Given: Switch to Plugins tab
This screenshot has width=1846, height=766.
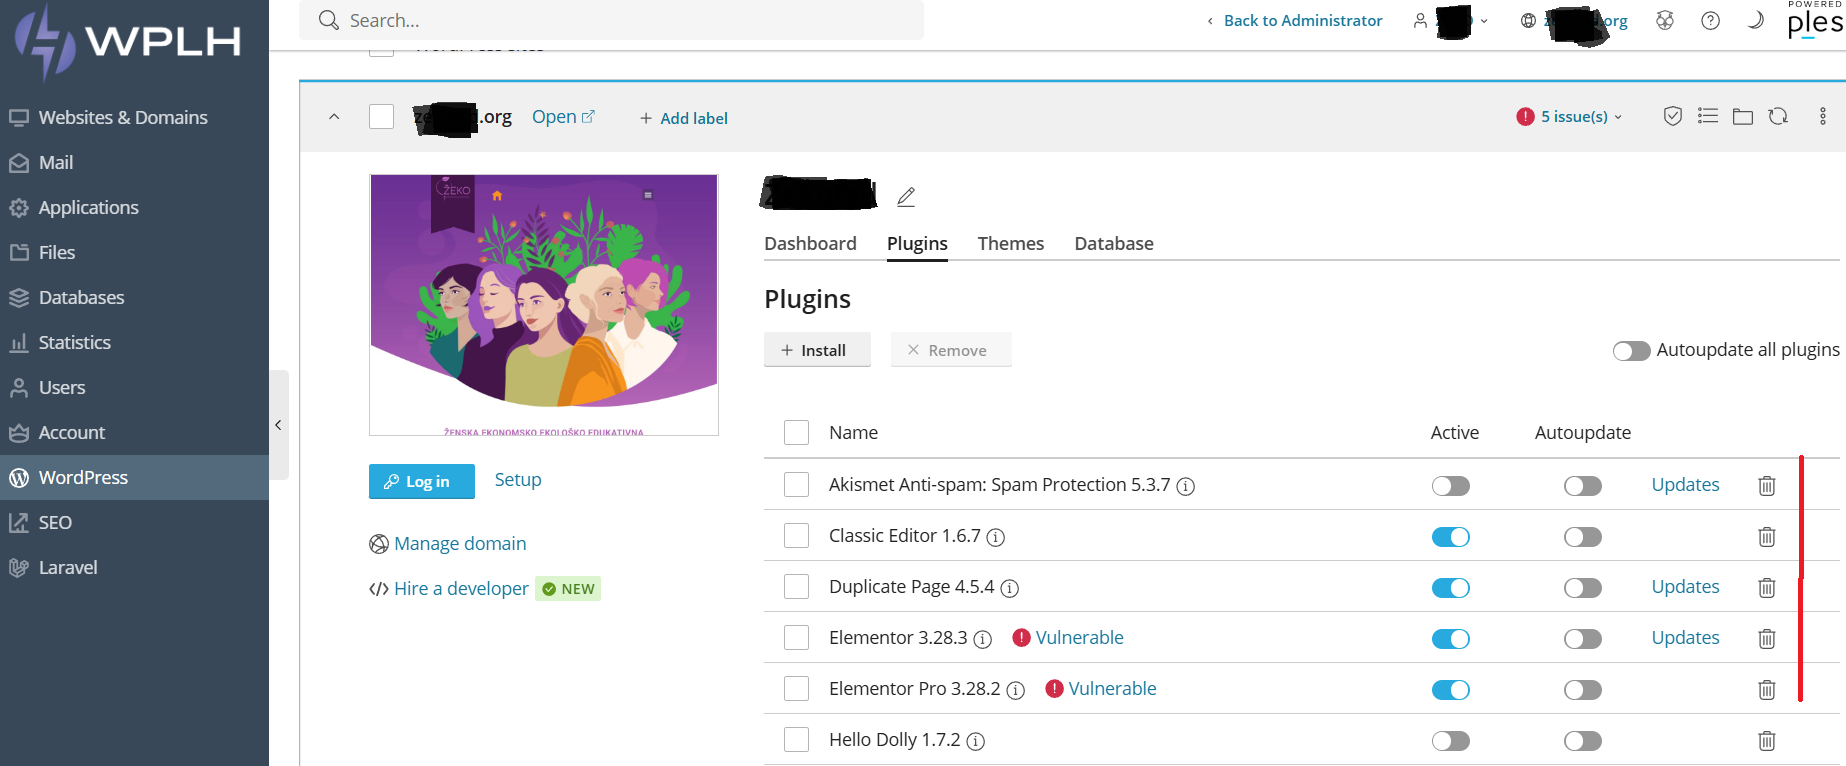Looking at the screenshot, I should click(917, 243).
